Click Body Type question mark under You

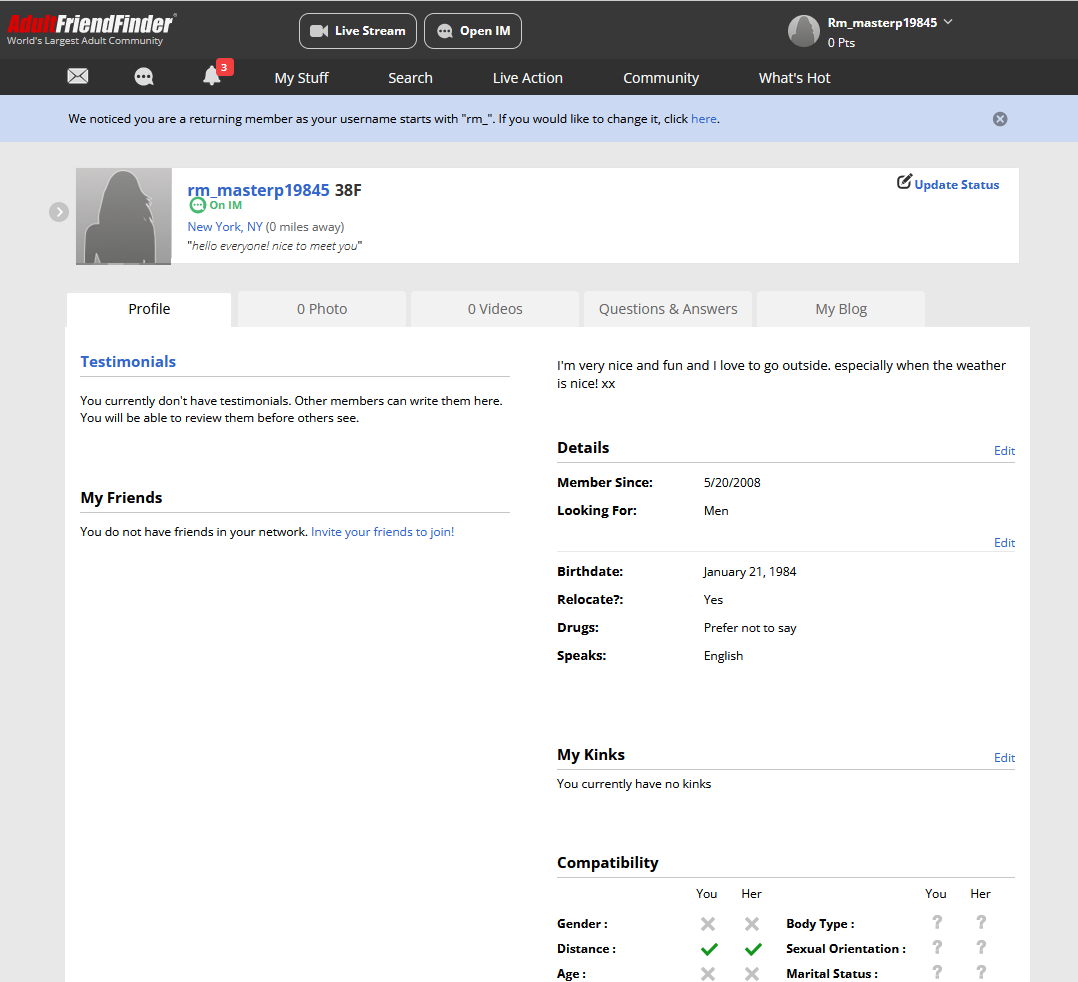click(x=936, y=922)
